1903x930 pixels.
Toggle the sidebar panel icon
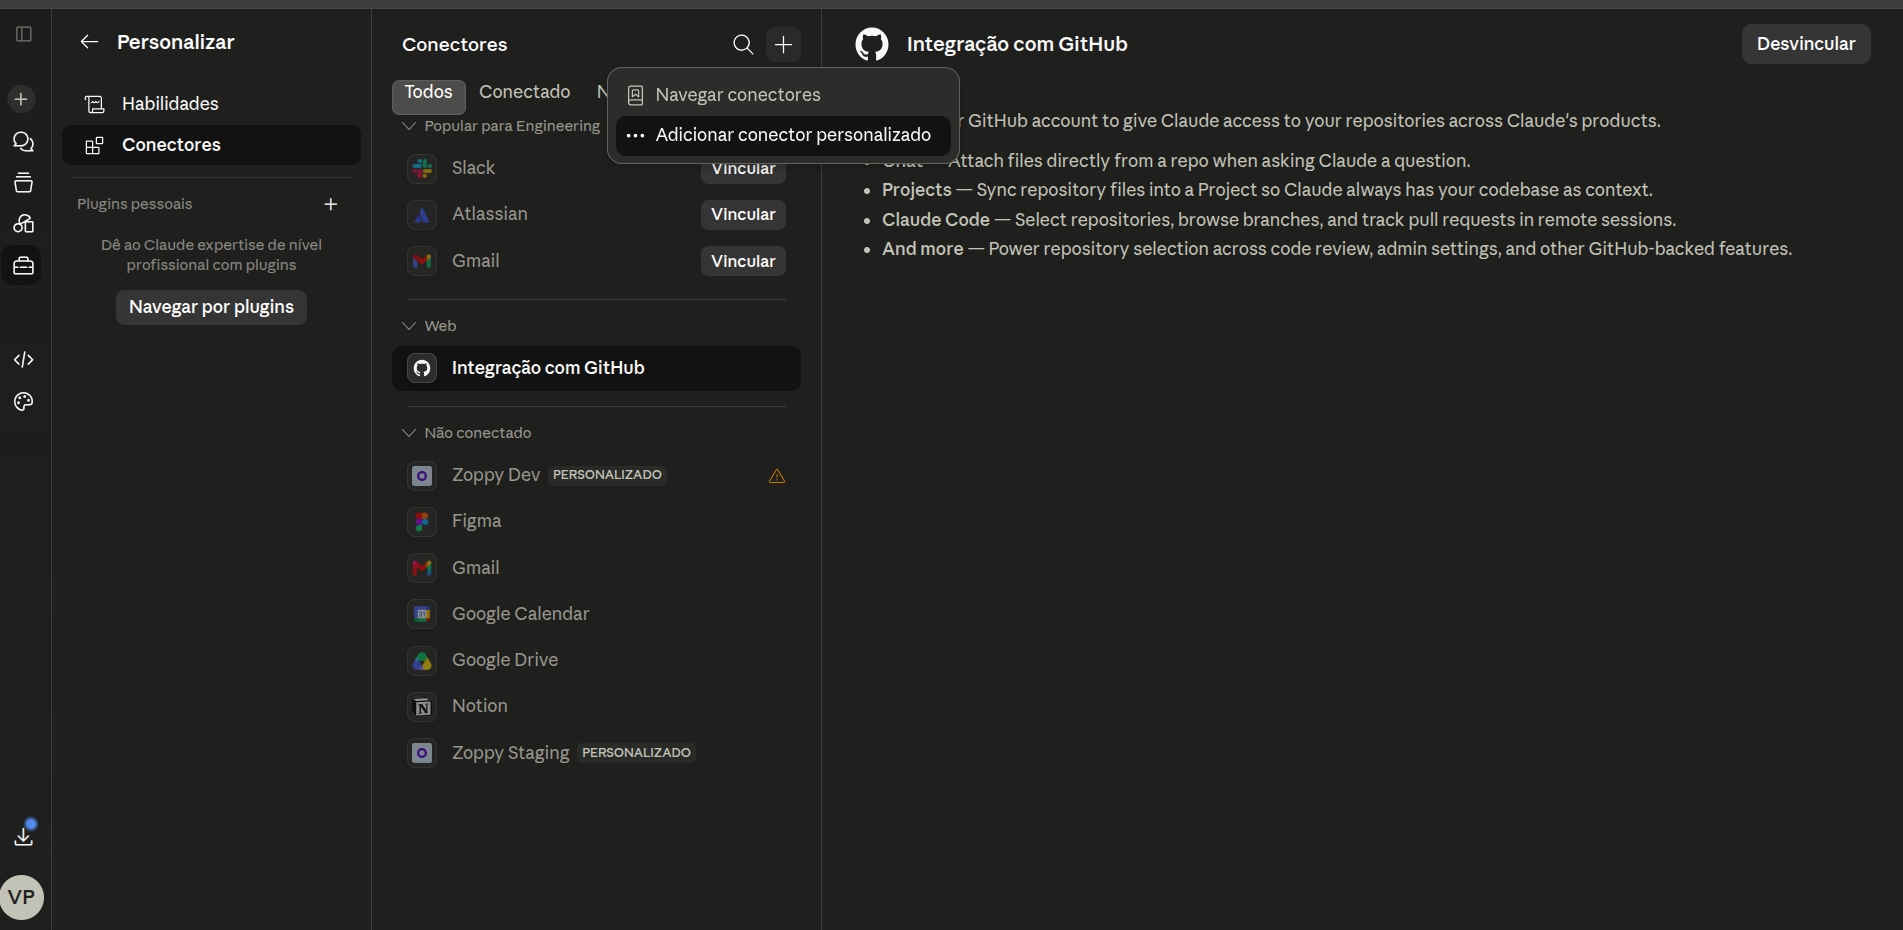click(x=24, y=34)
